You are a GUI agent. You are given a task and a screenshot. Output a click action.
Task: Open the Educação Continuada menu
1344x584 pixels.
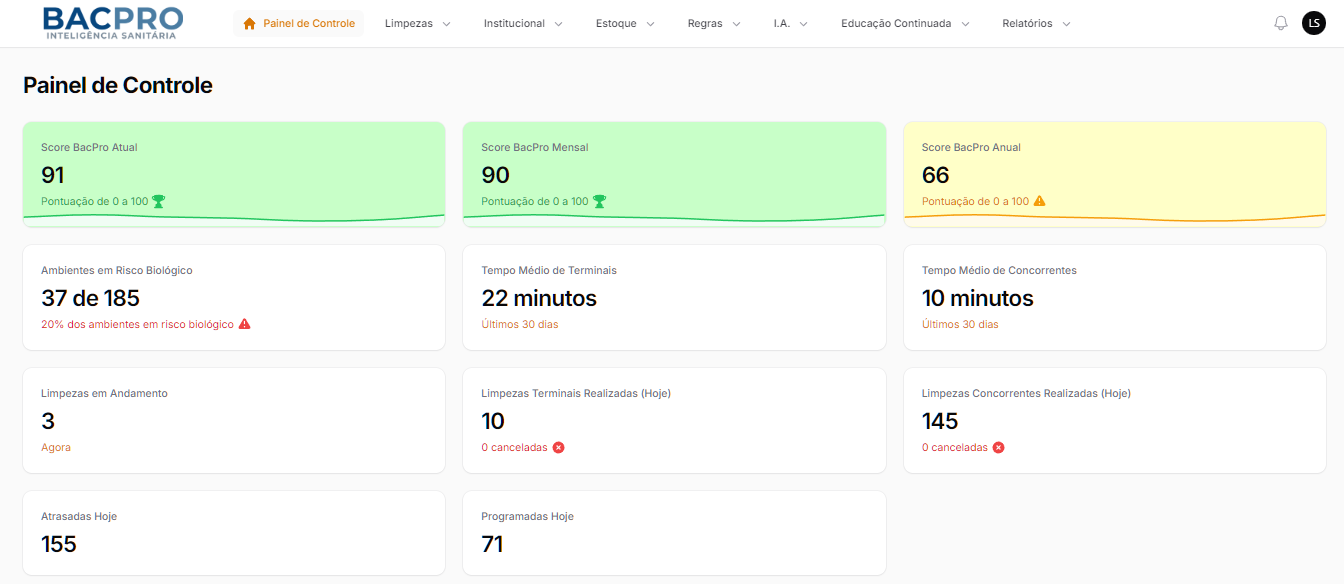click(905, 23)
